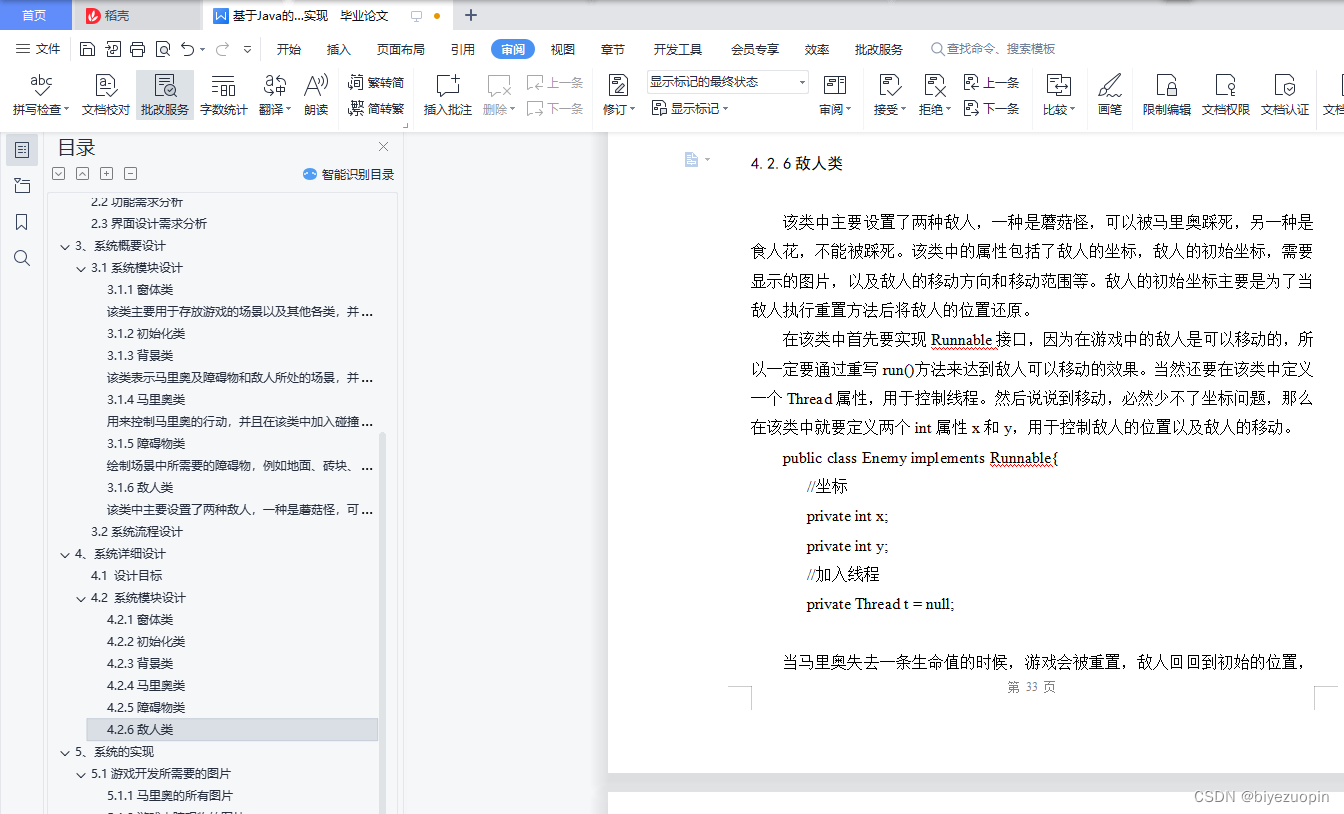Collapse the 3、系统概要设计 tree node
The height and width of the screenshot is (814, 1344).
click(x=65, y=246)
